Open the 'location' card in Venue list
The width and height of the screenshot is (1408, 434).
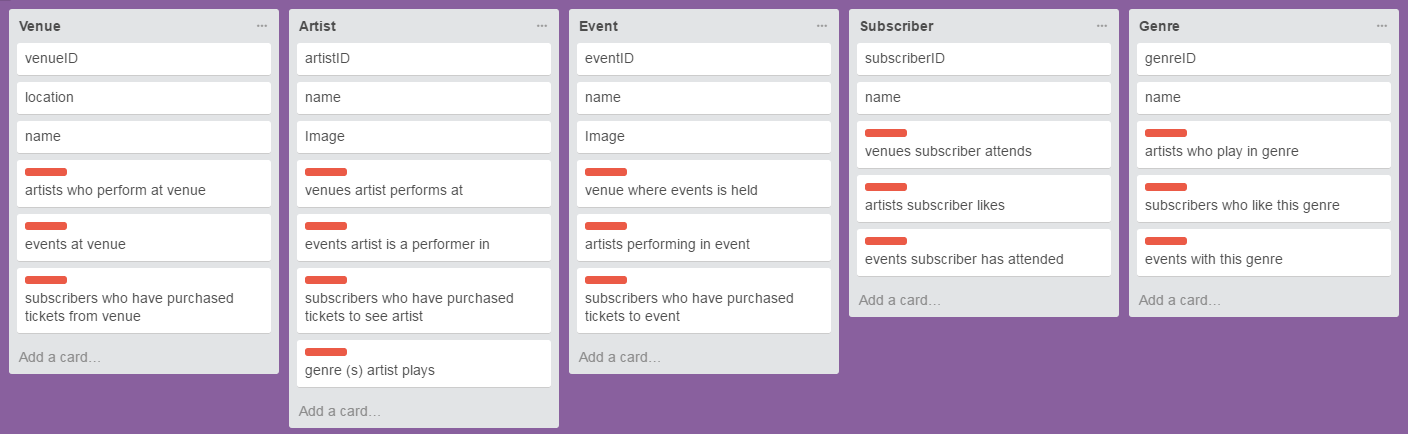pos(144,97)
